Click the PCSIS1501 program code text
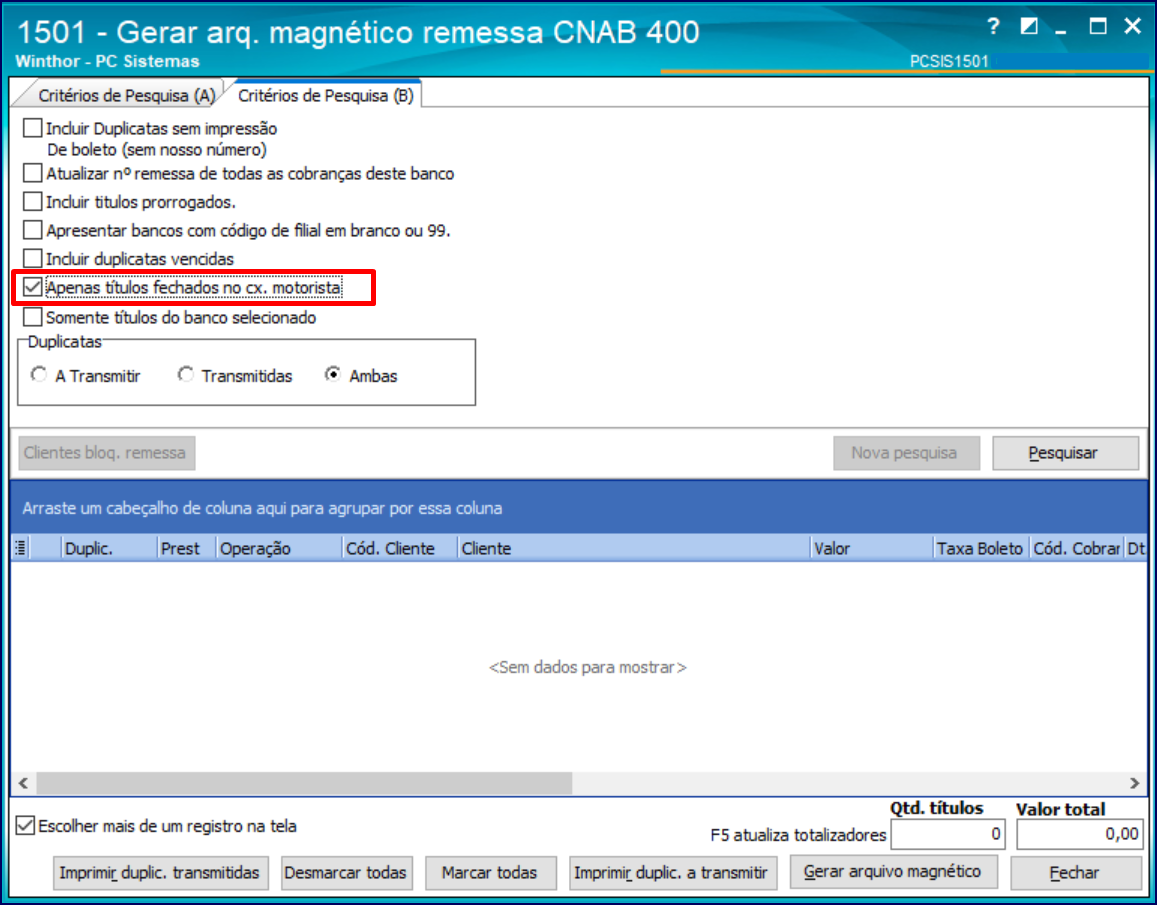The height and width of the screenshot is (905, 1157). [948, 61]
